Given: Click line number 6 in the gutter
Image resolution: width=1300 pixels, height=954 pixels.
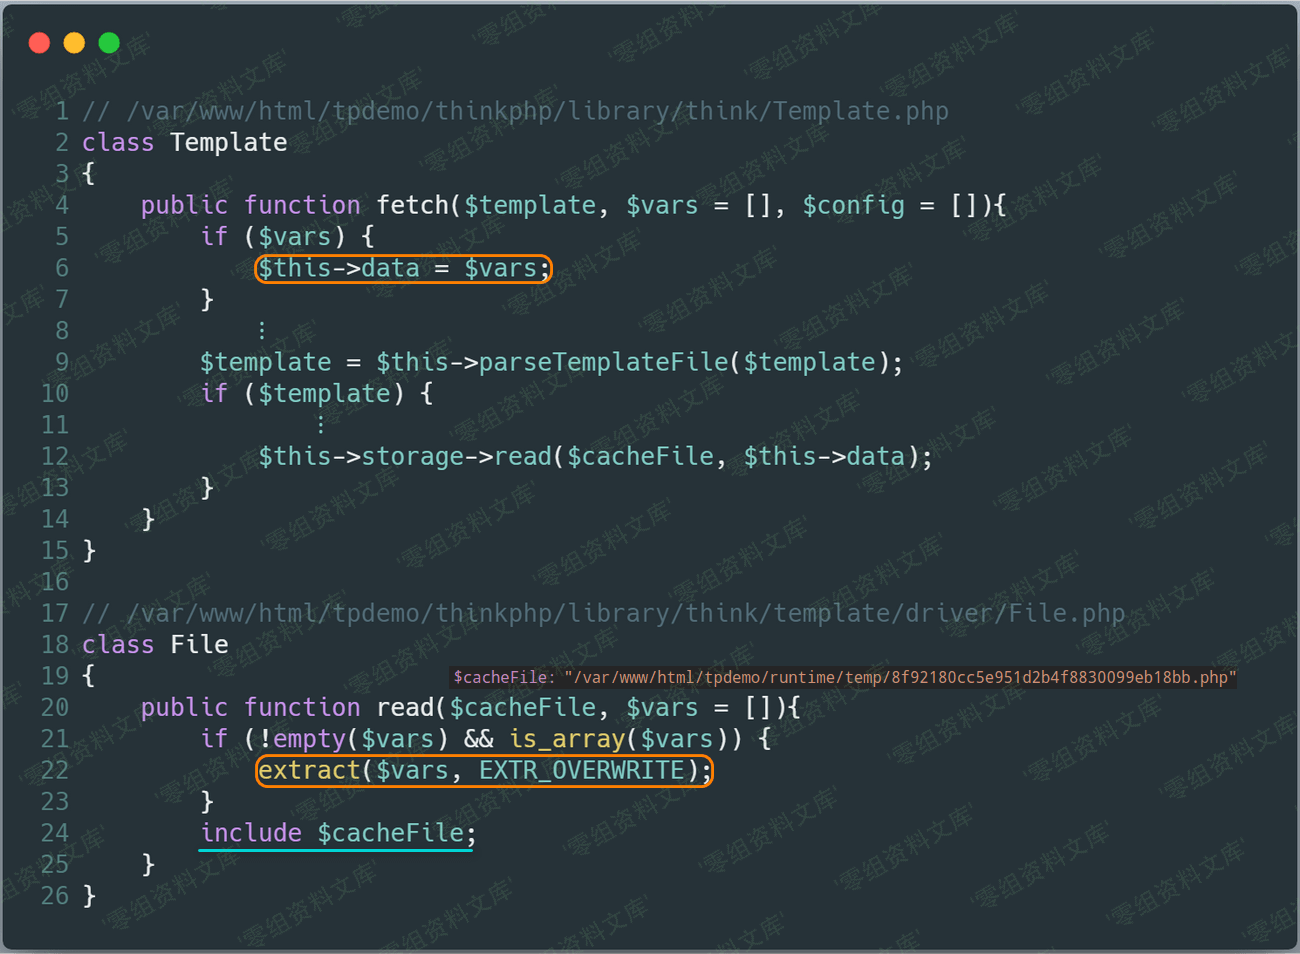Looking at the screenshot, I should coord(62,268).
